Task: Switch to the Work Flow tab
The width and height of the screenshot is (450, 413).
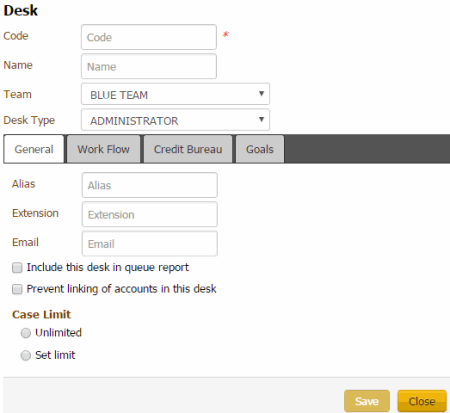Action: [103, 149]
